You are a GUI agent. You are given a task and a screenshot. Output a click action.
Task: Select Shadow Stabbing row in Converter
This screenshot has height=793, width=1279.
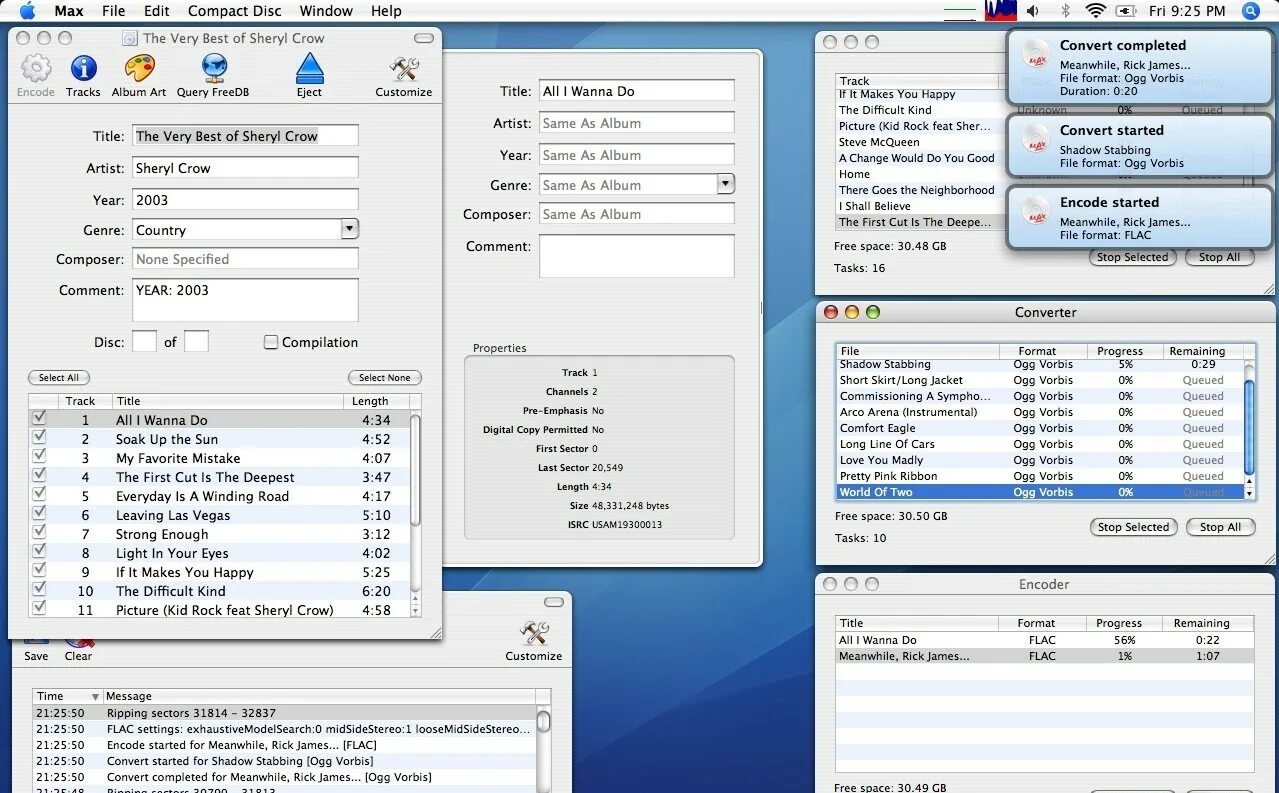[1039, 364]
